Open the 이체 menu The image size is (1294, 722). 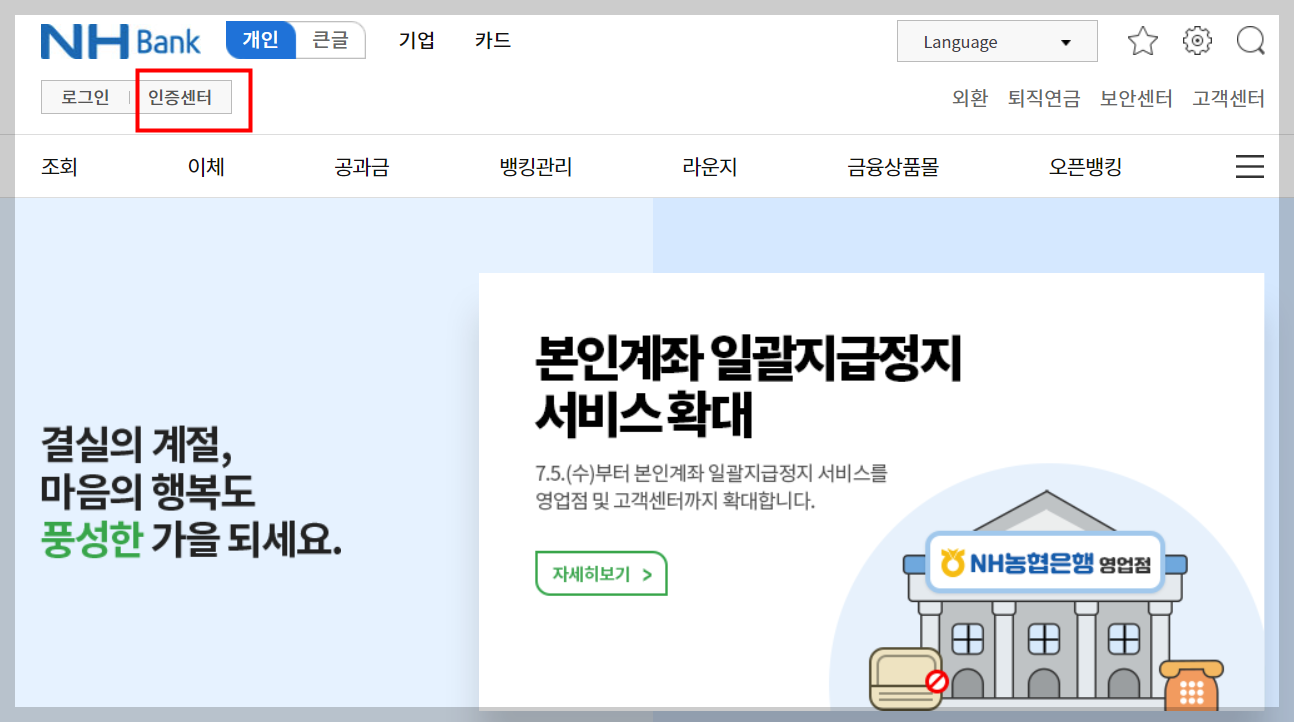[x=206, y=167]
